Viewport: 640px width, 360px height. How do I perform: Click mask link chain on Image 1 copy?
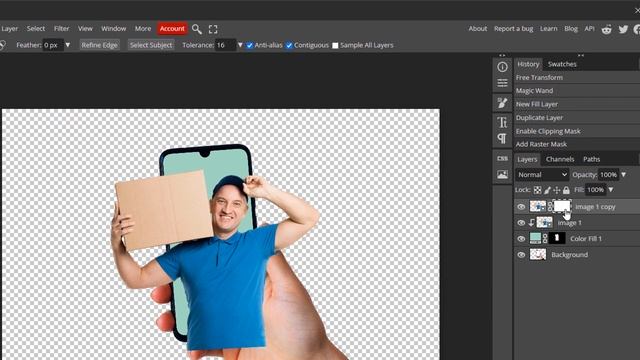click(550, 207)
